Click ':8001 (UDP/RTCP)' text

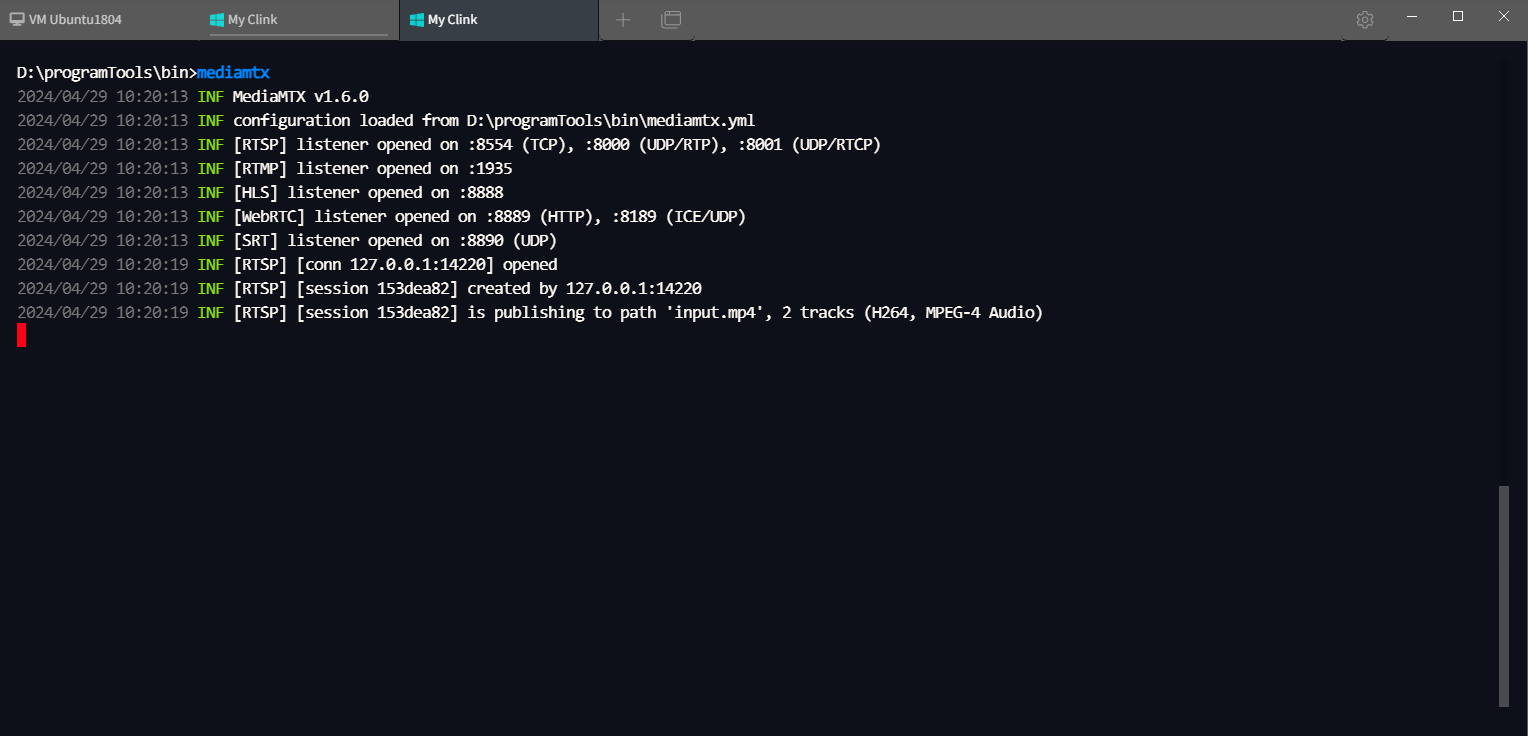(810, 145)
